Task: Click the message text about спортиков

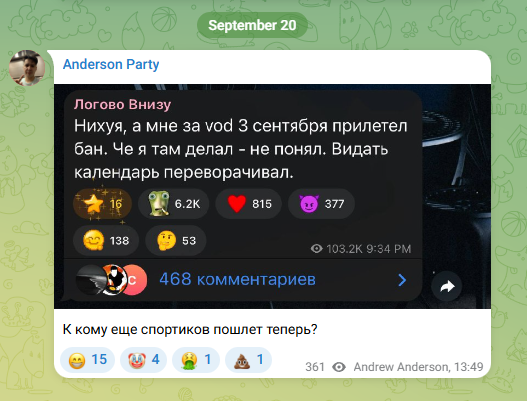Action: click(x=190, y=329)
